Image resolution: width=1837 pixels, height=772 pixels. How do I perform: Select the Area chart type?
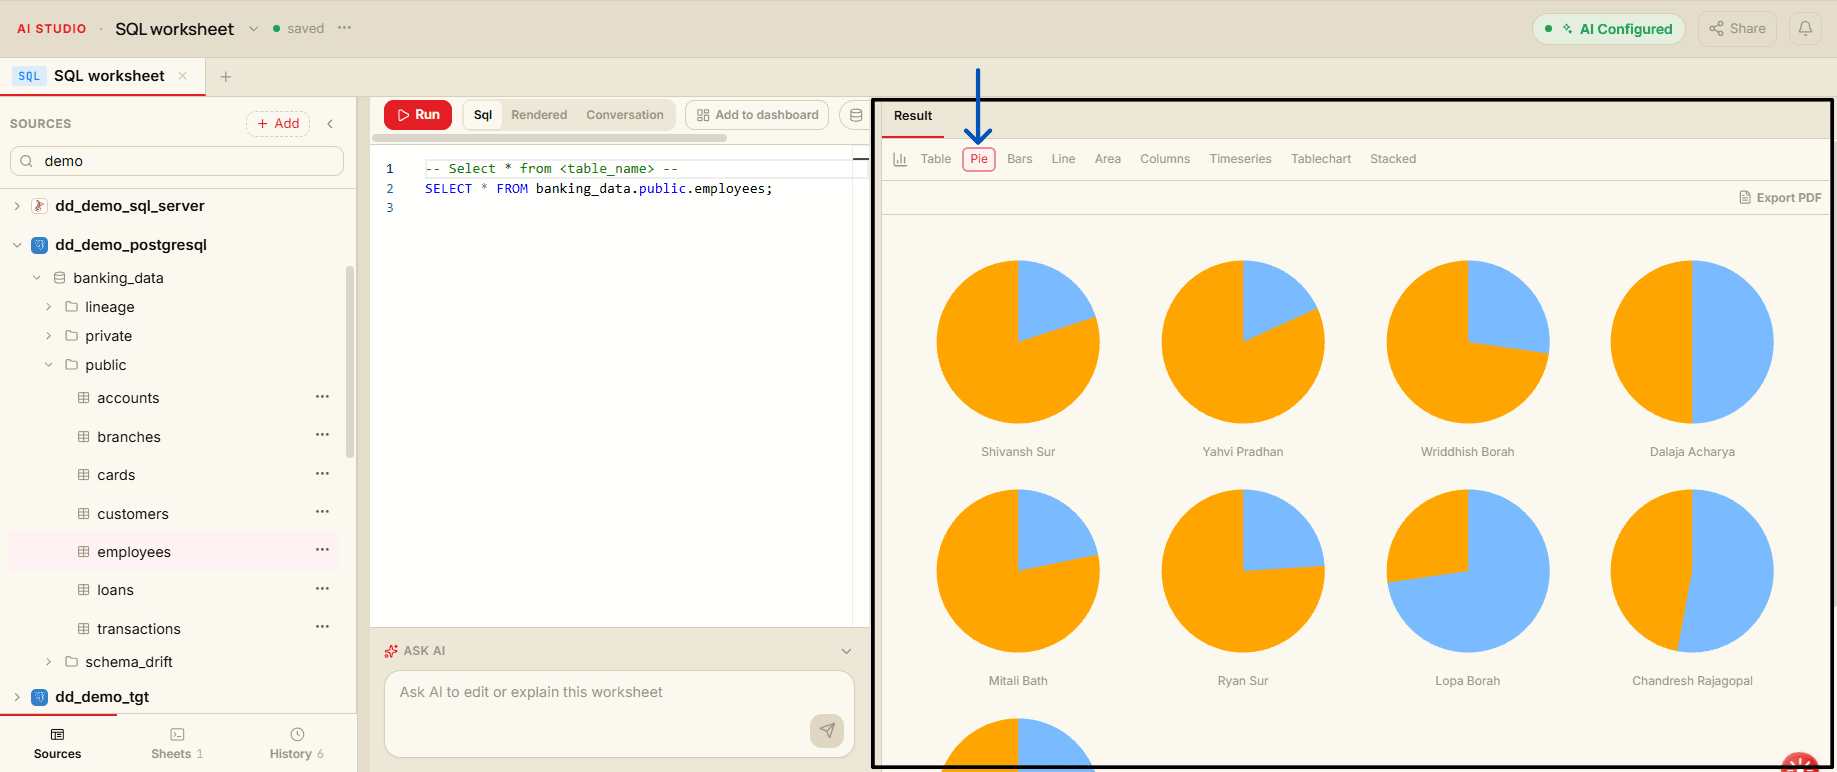1108,159
